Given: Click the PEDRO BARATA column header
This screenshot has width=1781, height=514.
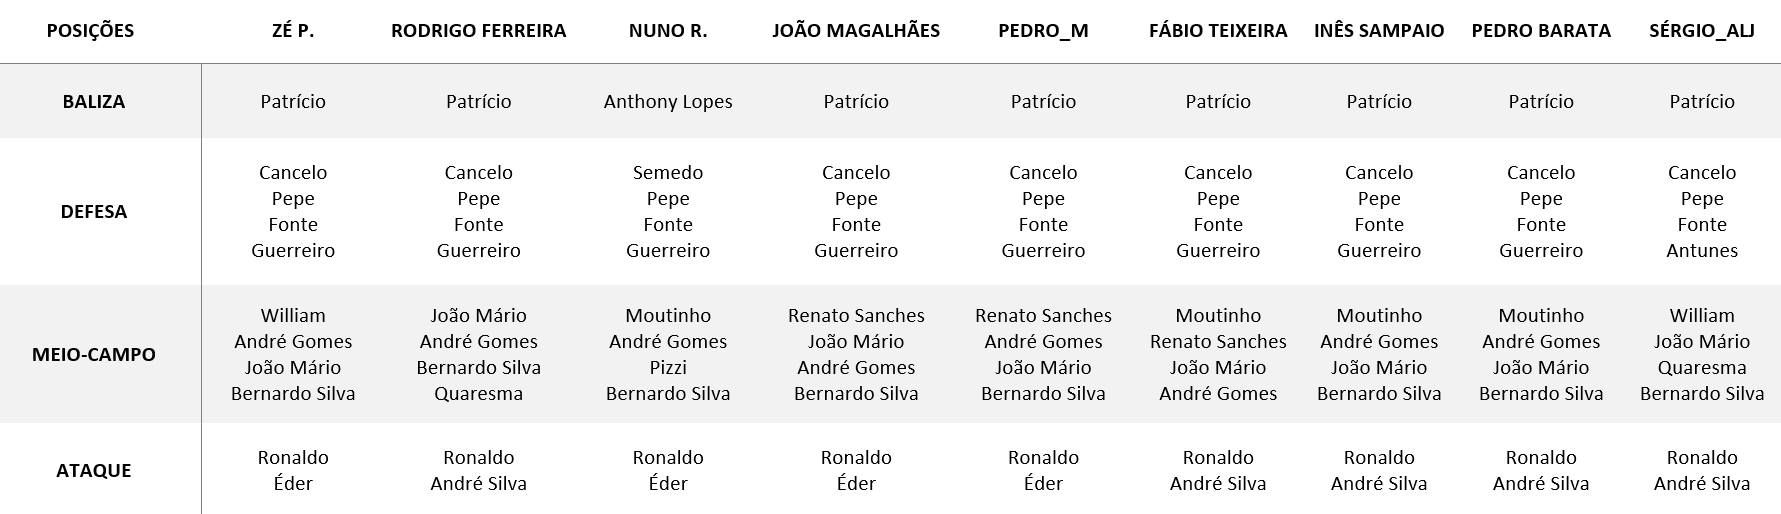Looking at the screenshot, I should point(1541,31).
